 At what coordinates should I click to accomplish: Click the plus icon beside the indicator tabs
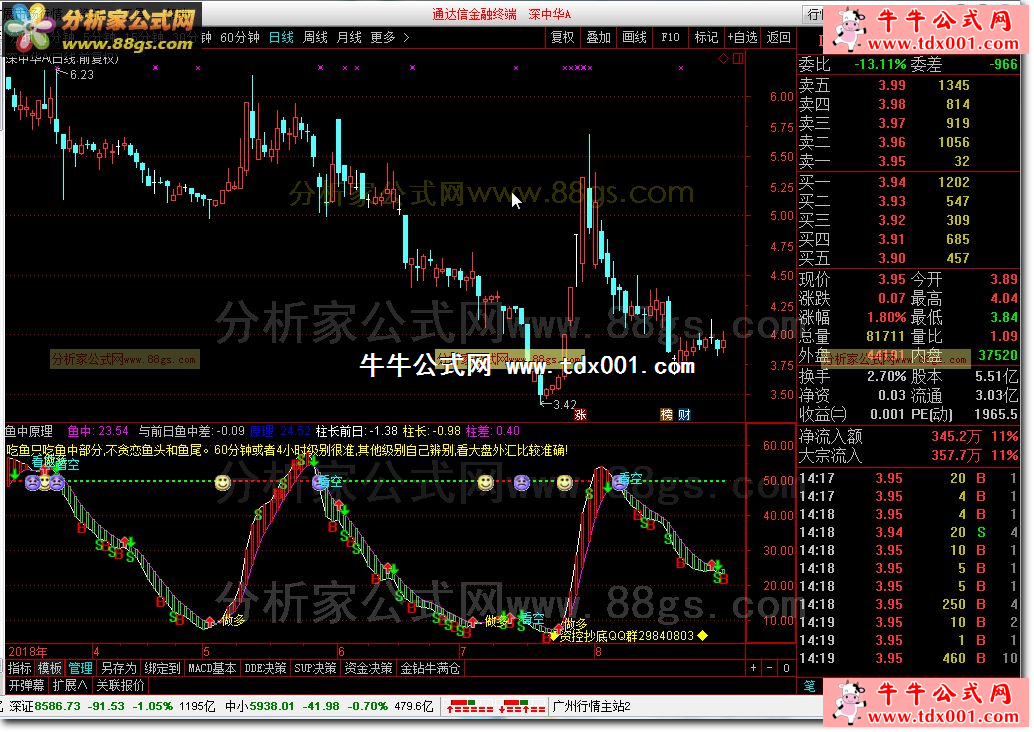click(x=754, y=667)
